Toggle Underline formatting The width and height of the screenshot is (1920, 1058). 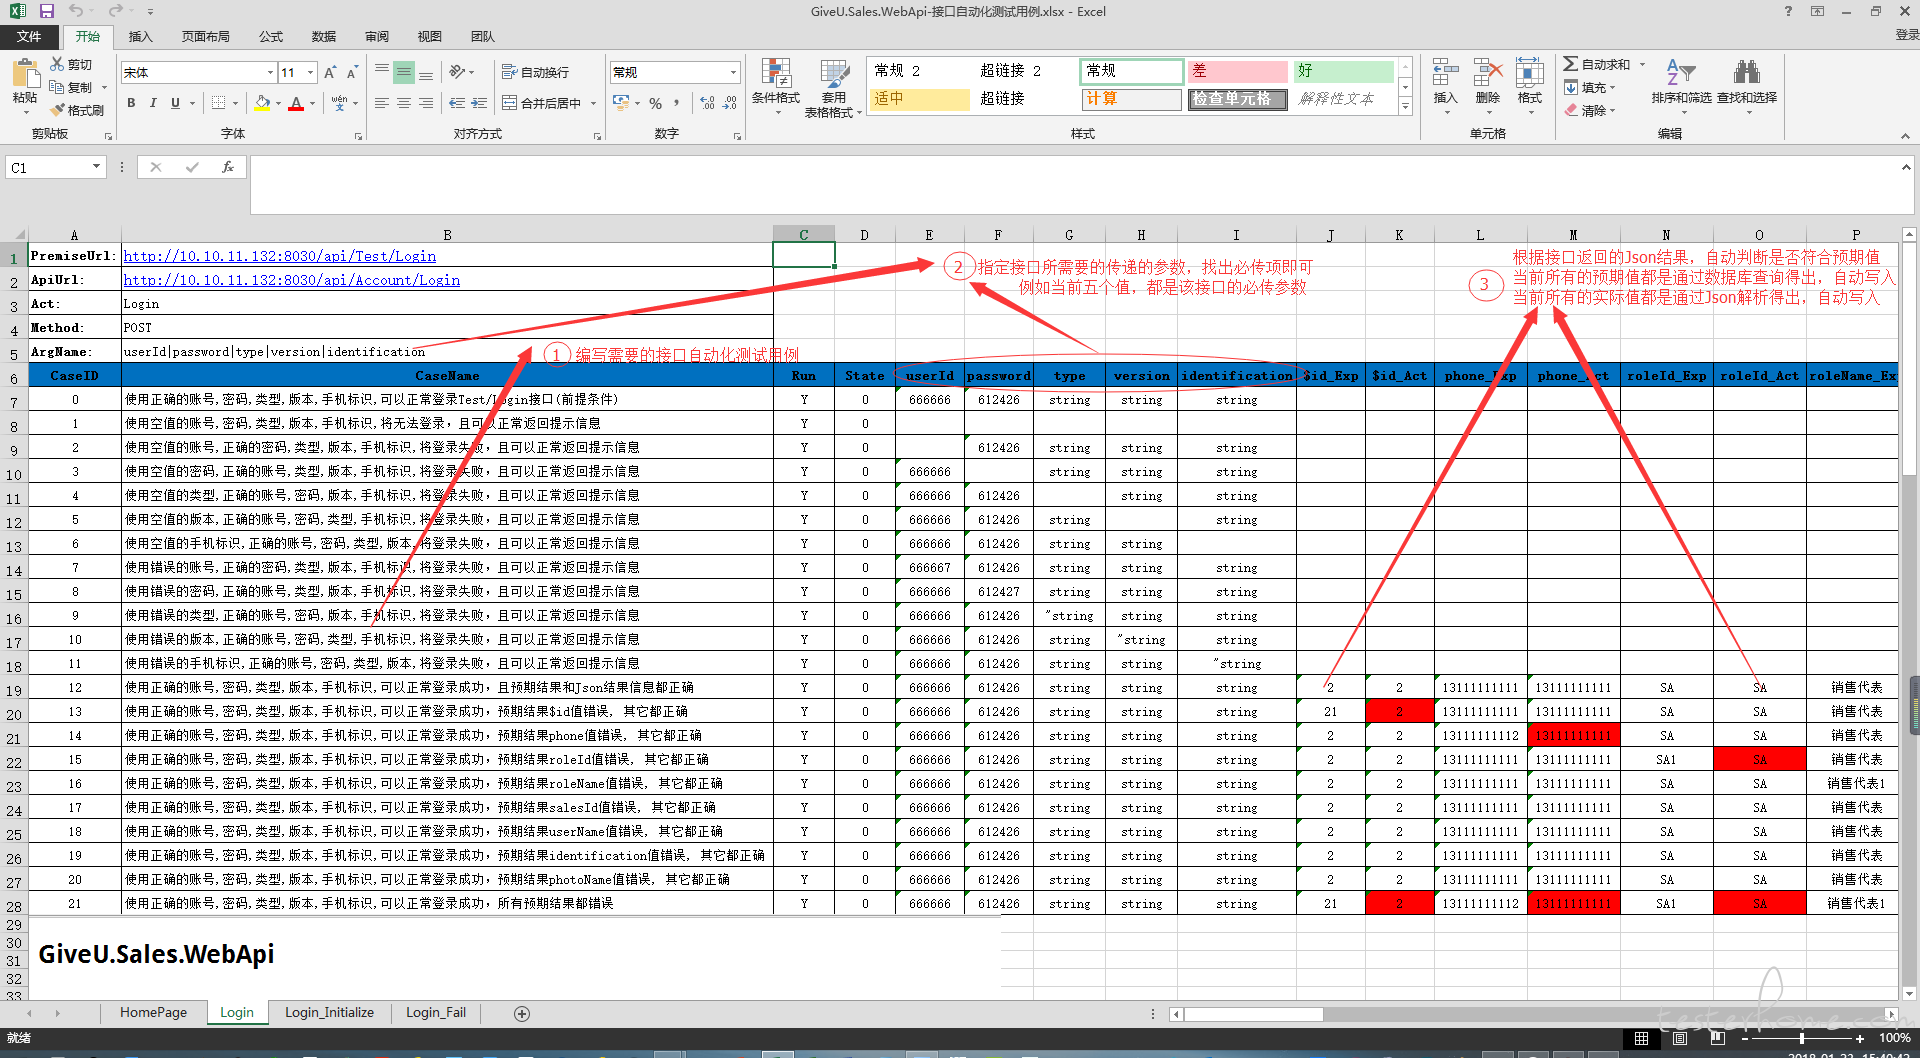point(175,103)
